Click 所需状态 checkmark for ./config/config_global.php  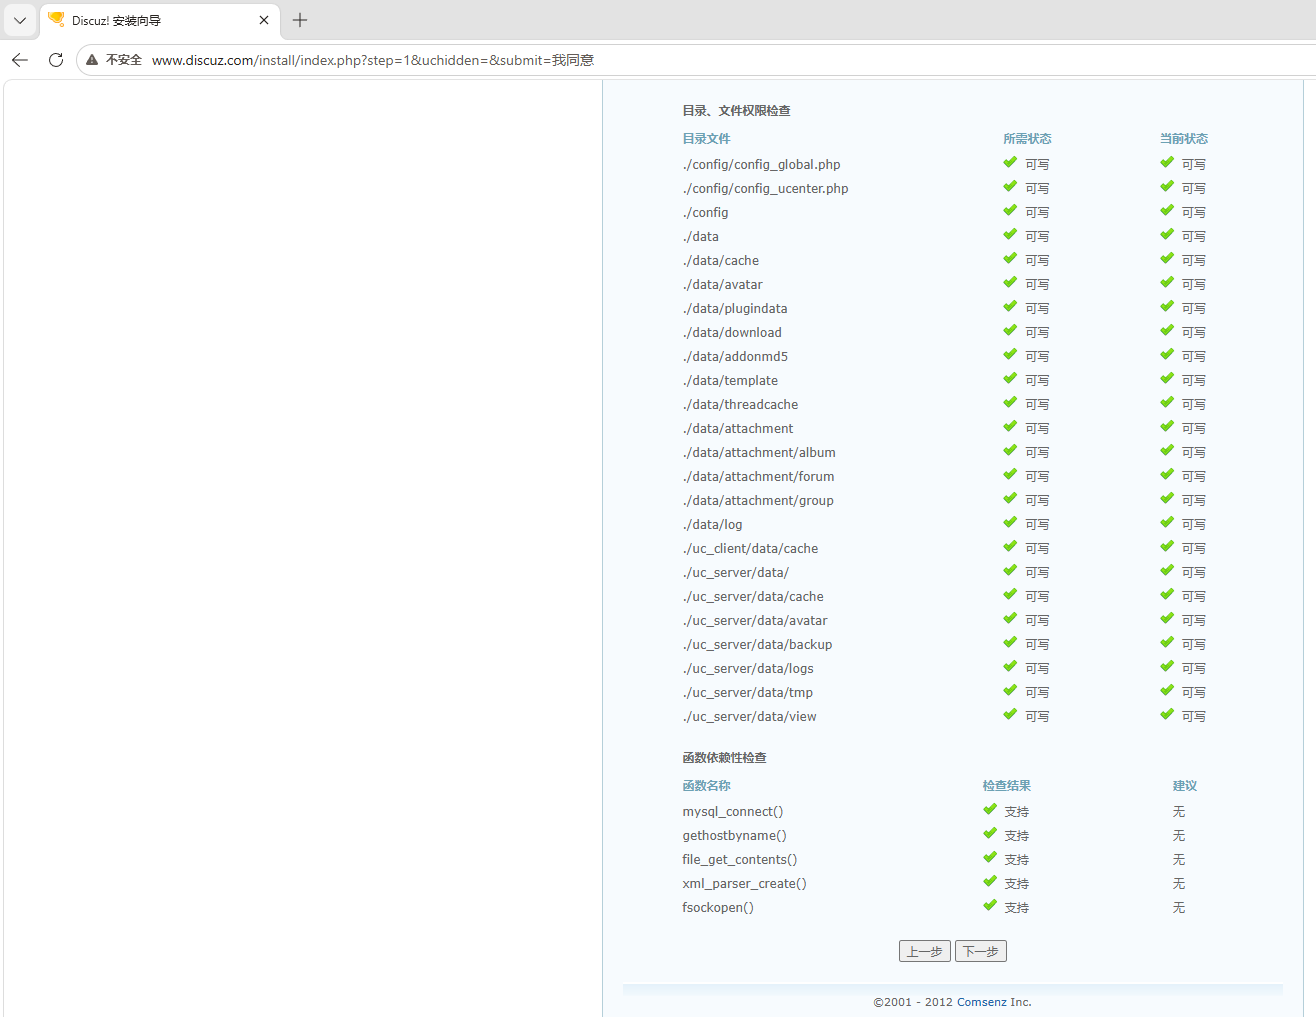[x=1010, y=163]
